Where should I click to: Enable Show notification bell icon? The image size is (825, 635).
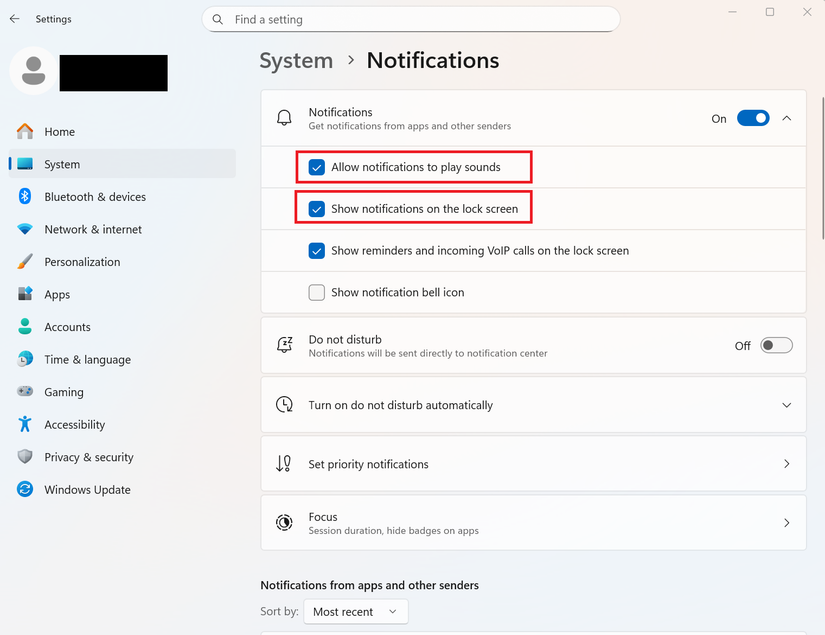pos(316,292)
